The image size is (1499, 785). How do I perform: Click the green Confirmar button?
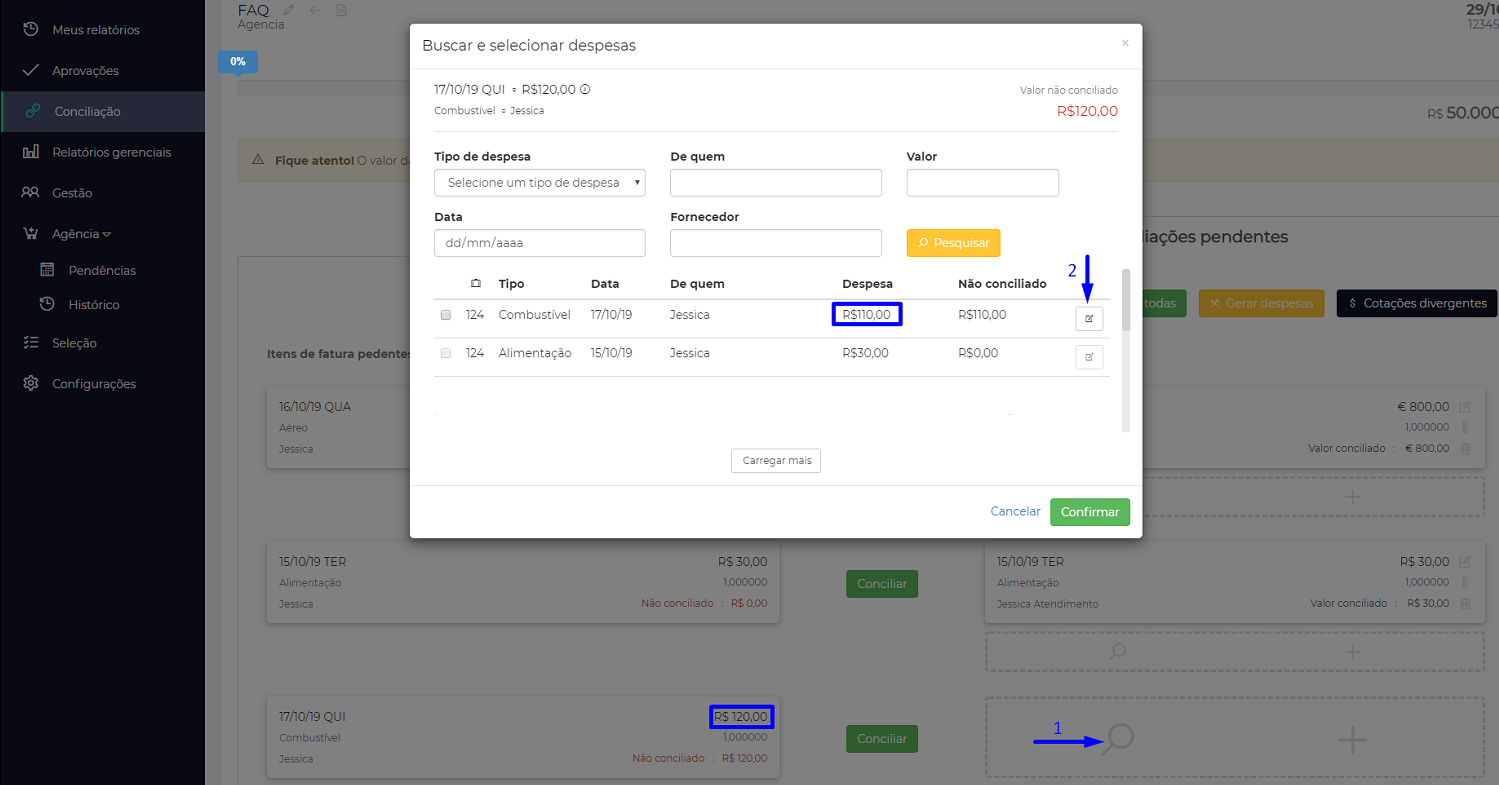pos(1089,512)
